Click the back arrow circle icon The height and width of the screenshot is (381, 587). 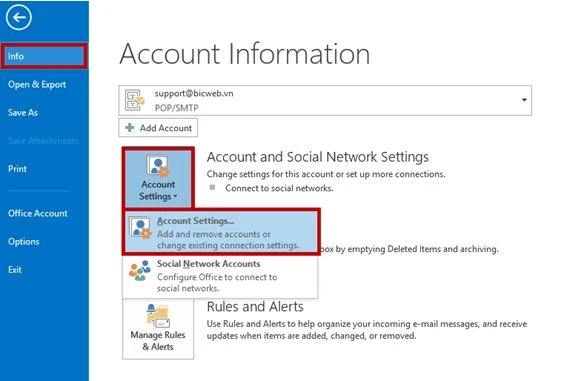point(18,18)
